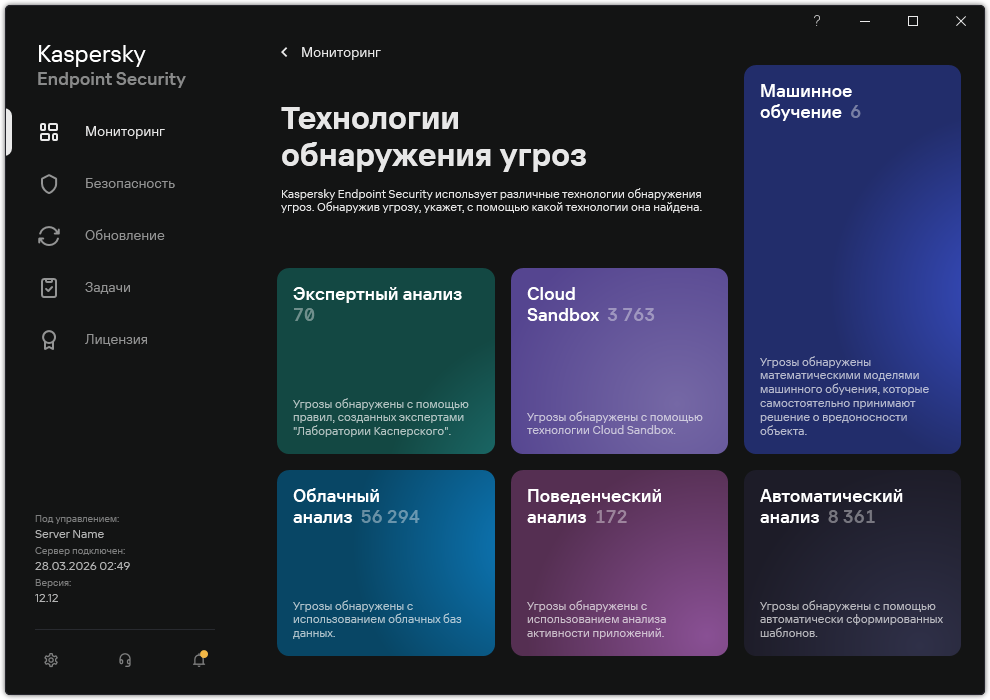Open the Машинное обучение card
The image size is (990, 700).
pyautogui.click(x=852, y=259)
